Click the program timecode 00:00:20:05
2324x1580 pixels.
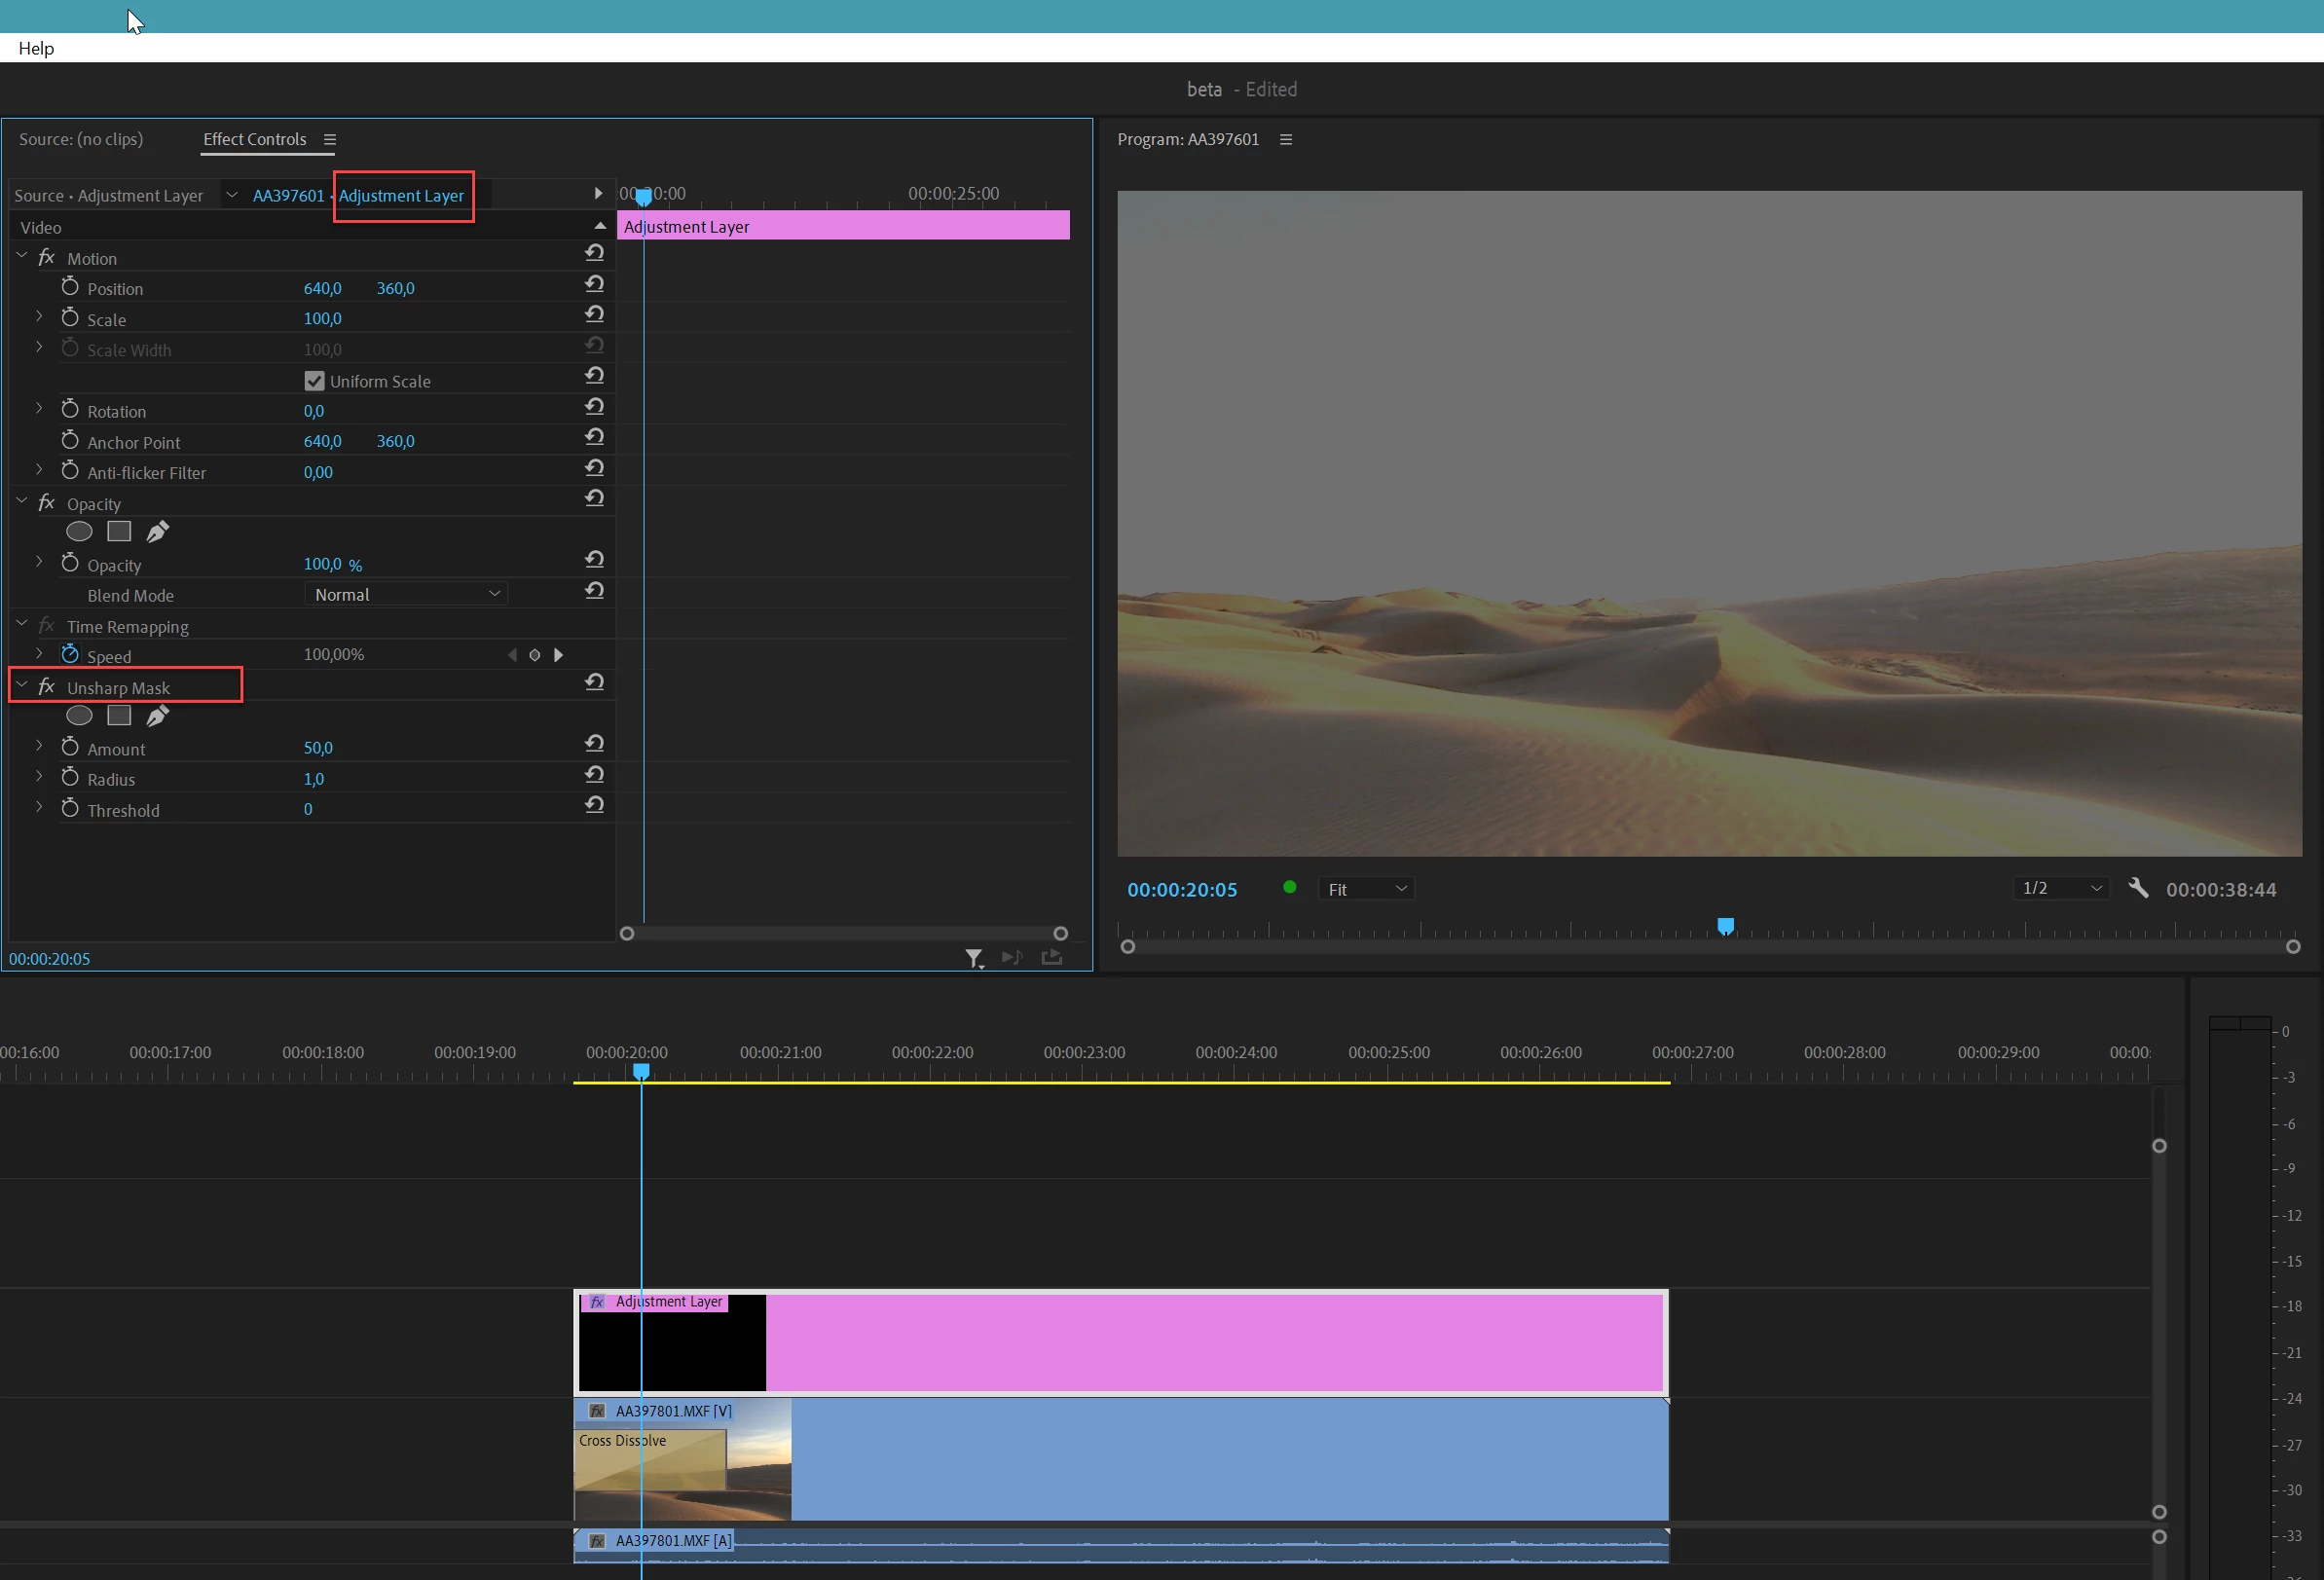click(1182, 890)
